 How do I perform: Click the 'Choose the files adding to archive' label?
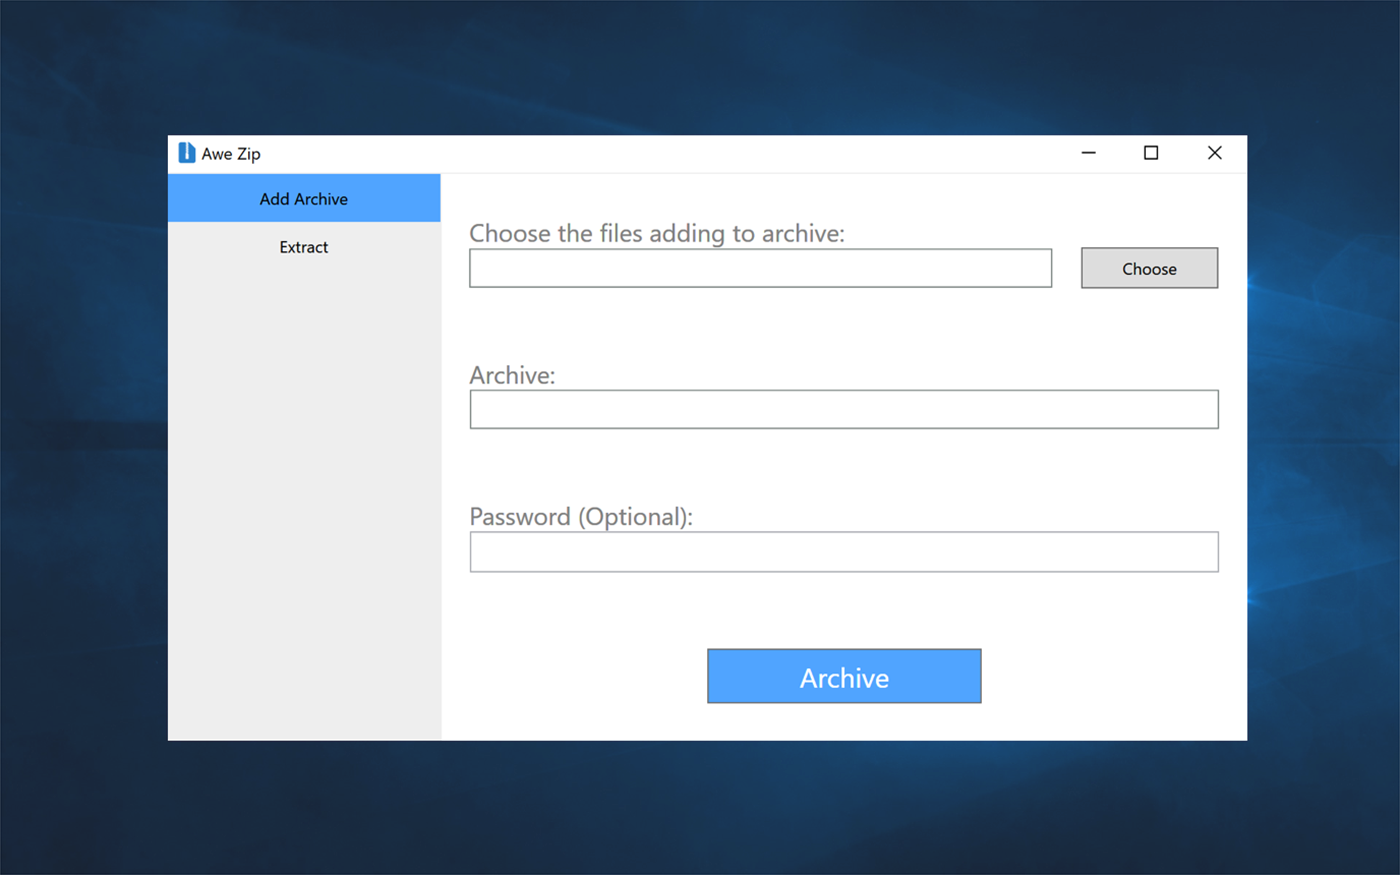657,233
